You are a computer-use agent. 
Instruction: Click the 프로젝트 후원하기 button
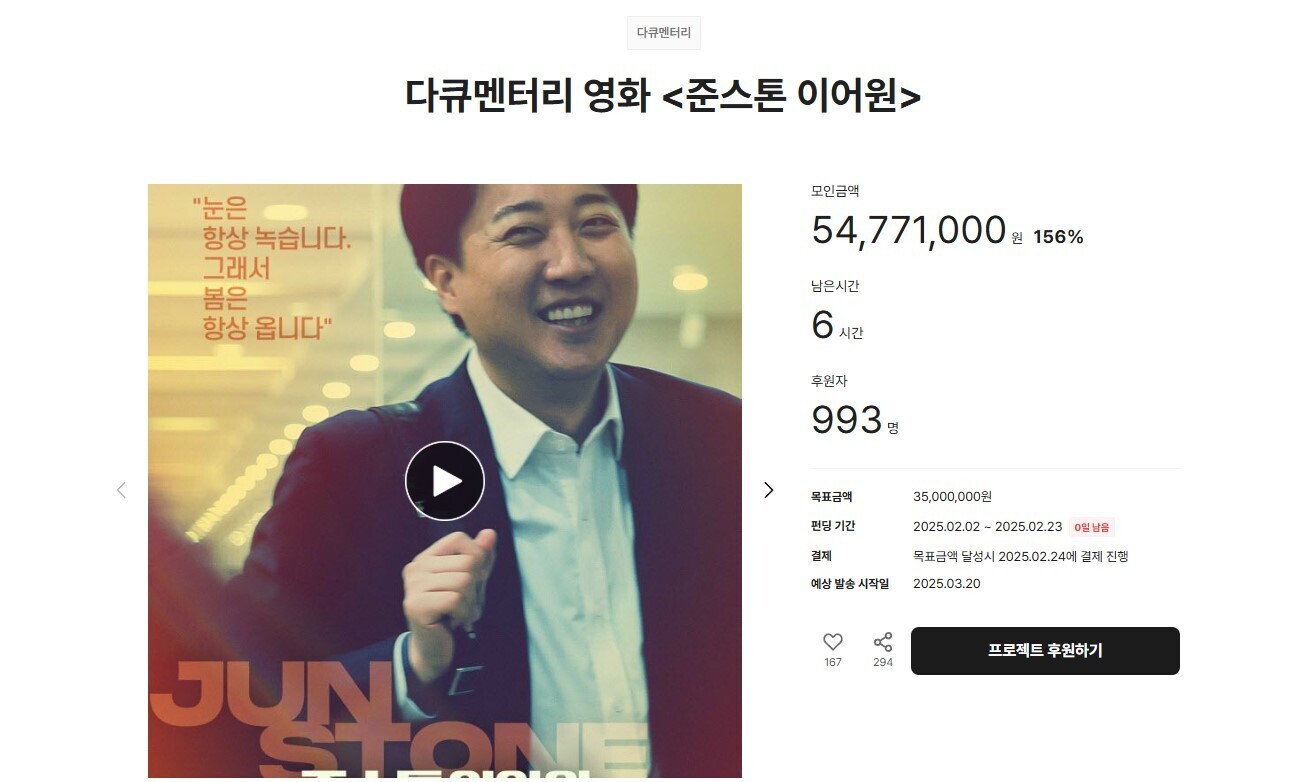[x=1045, y=651]
